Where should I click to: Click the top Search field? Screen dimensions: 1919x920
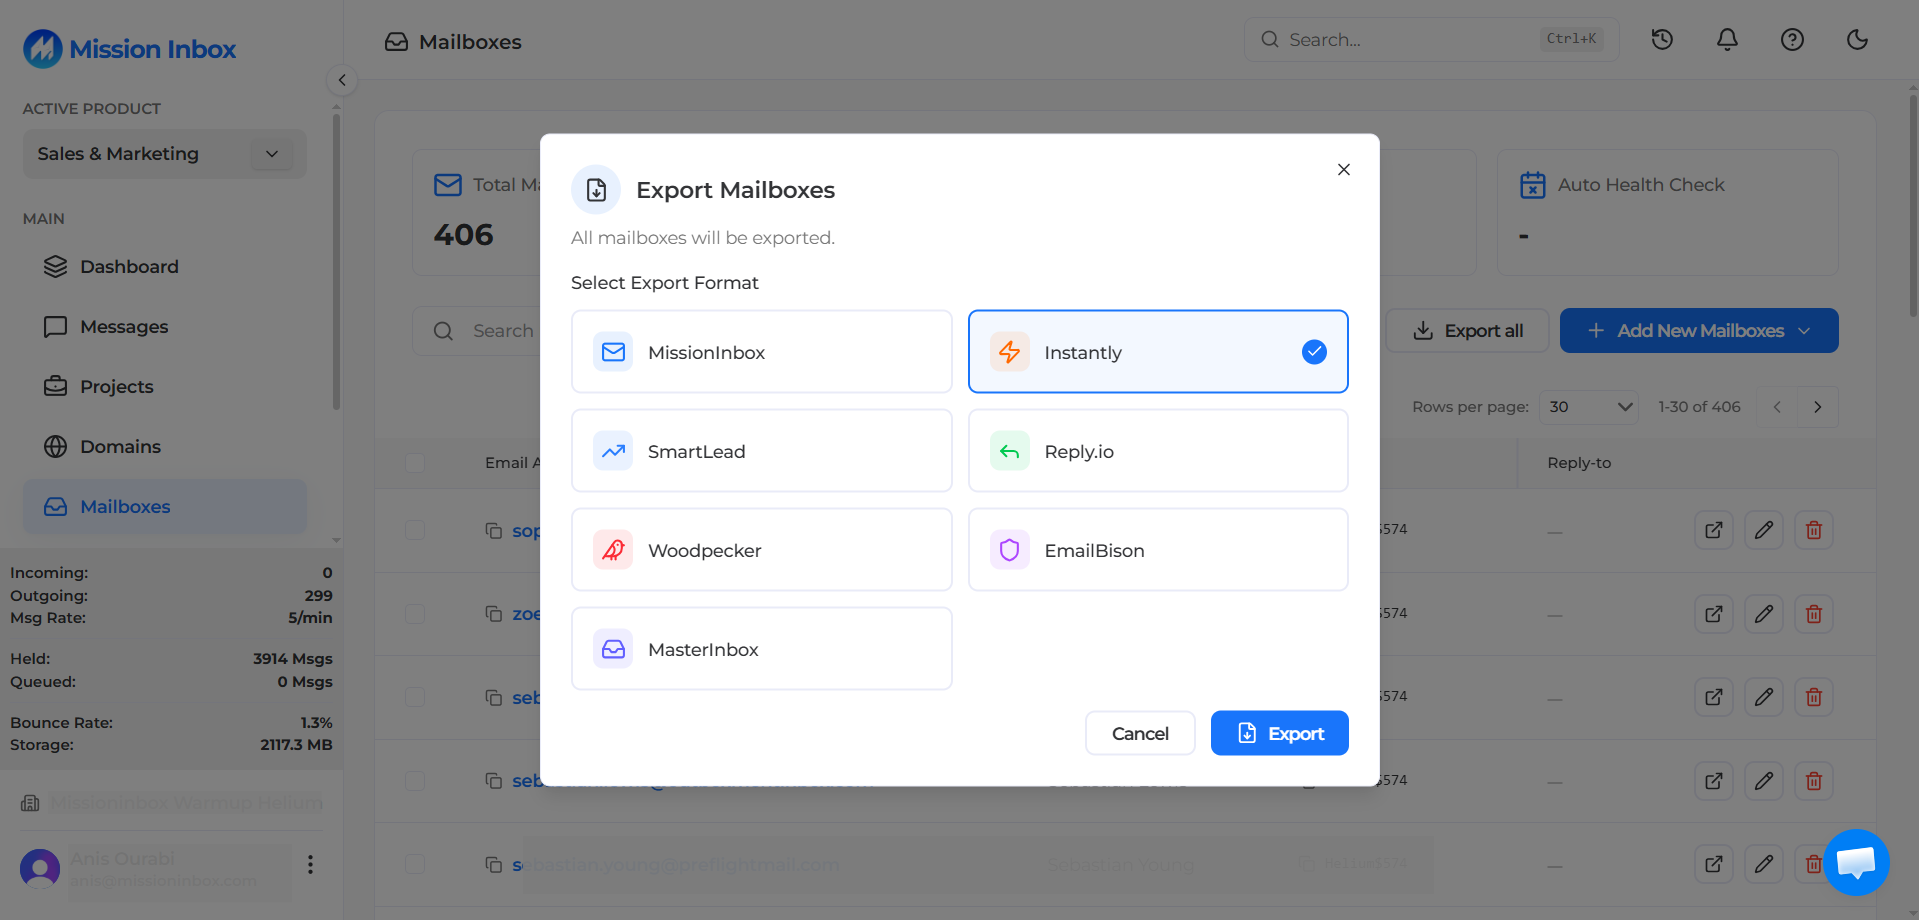coord(1430,40)
